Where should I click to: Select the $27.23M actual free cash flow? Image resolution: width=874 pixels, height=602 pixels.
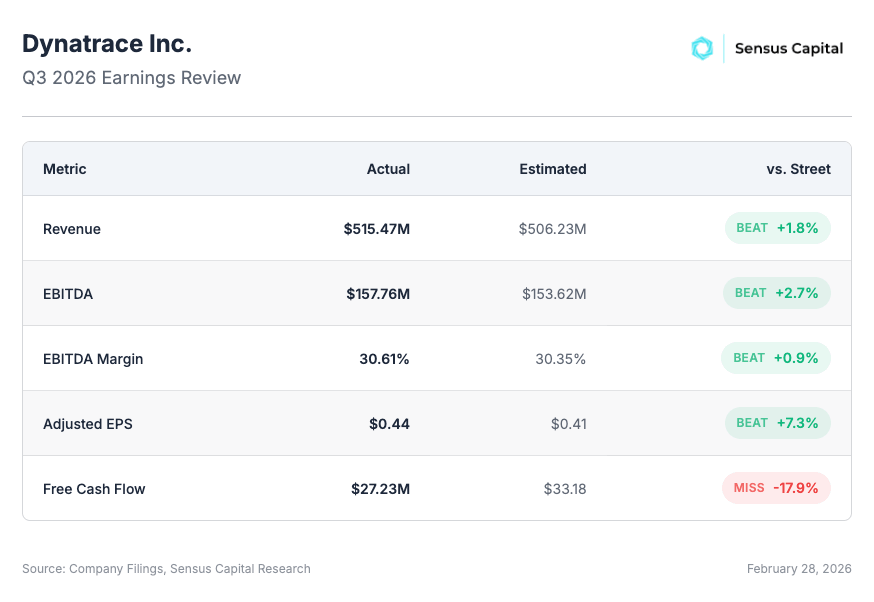coord(381,489)
